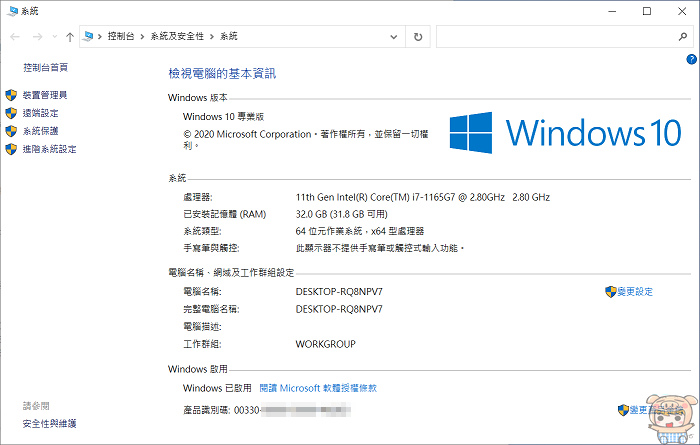Click the shield icon beside 系統保護
Viewport: 700px width, 445px height.
11,131
